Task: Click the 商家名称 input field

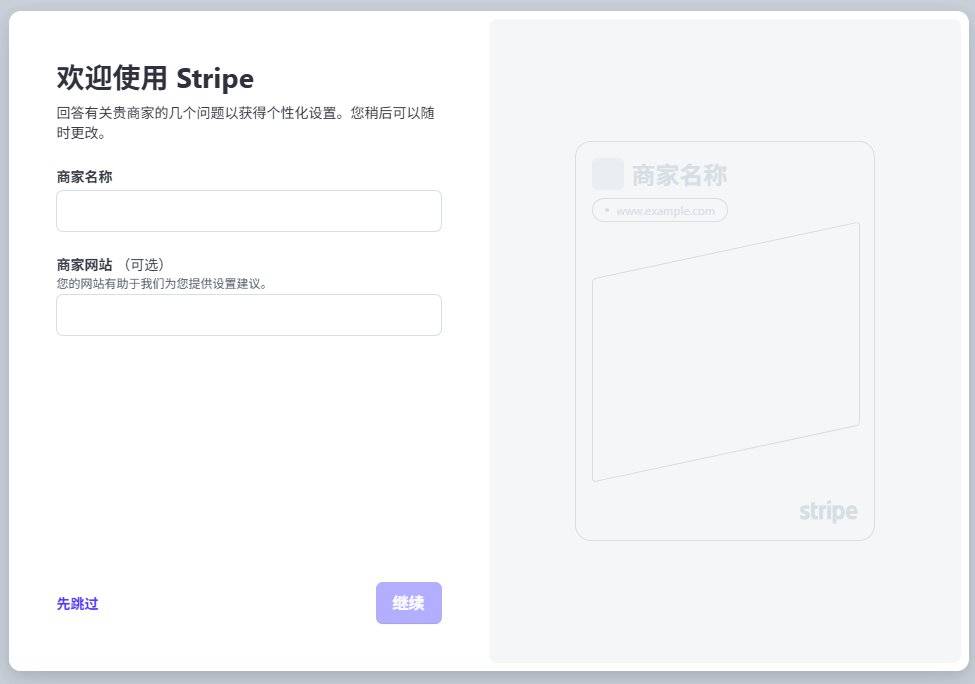Action: pos(248,211)
